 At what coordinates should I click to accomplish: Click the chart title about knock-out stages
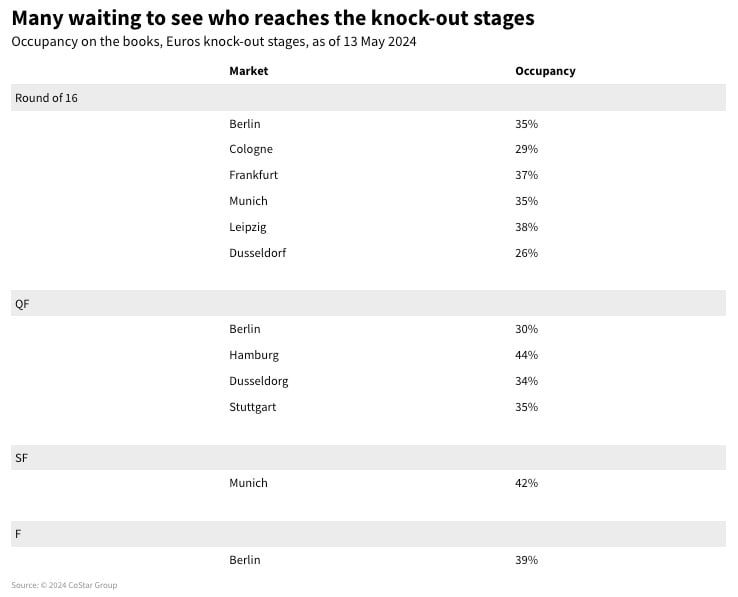coord(272,18)
